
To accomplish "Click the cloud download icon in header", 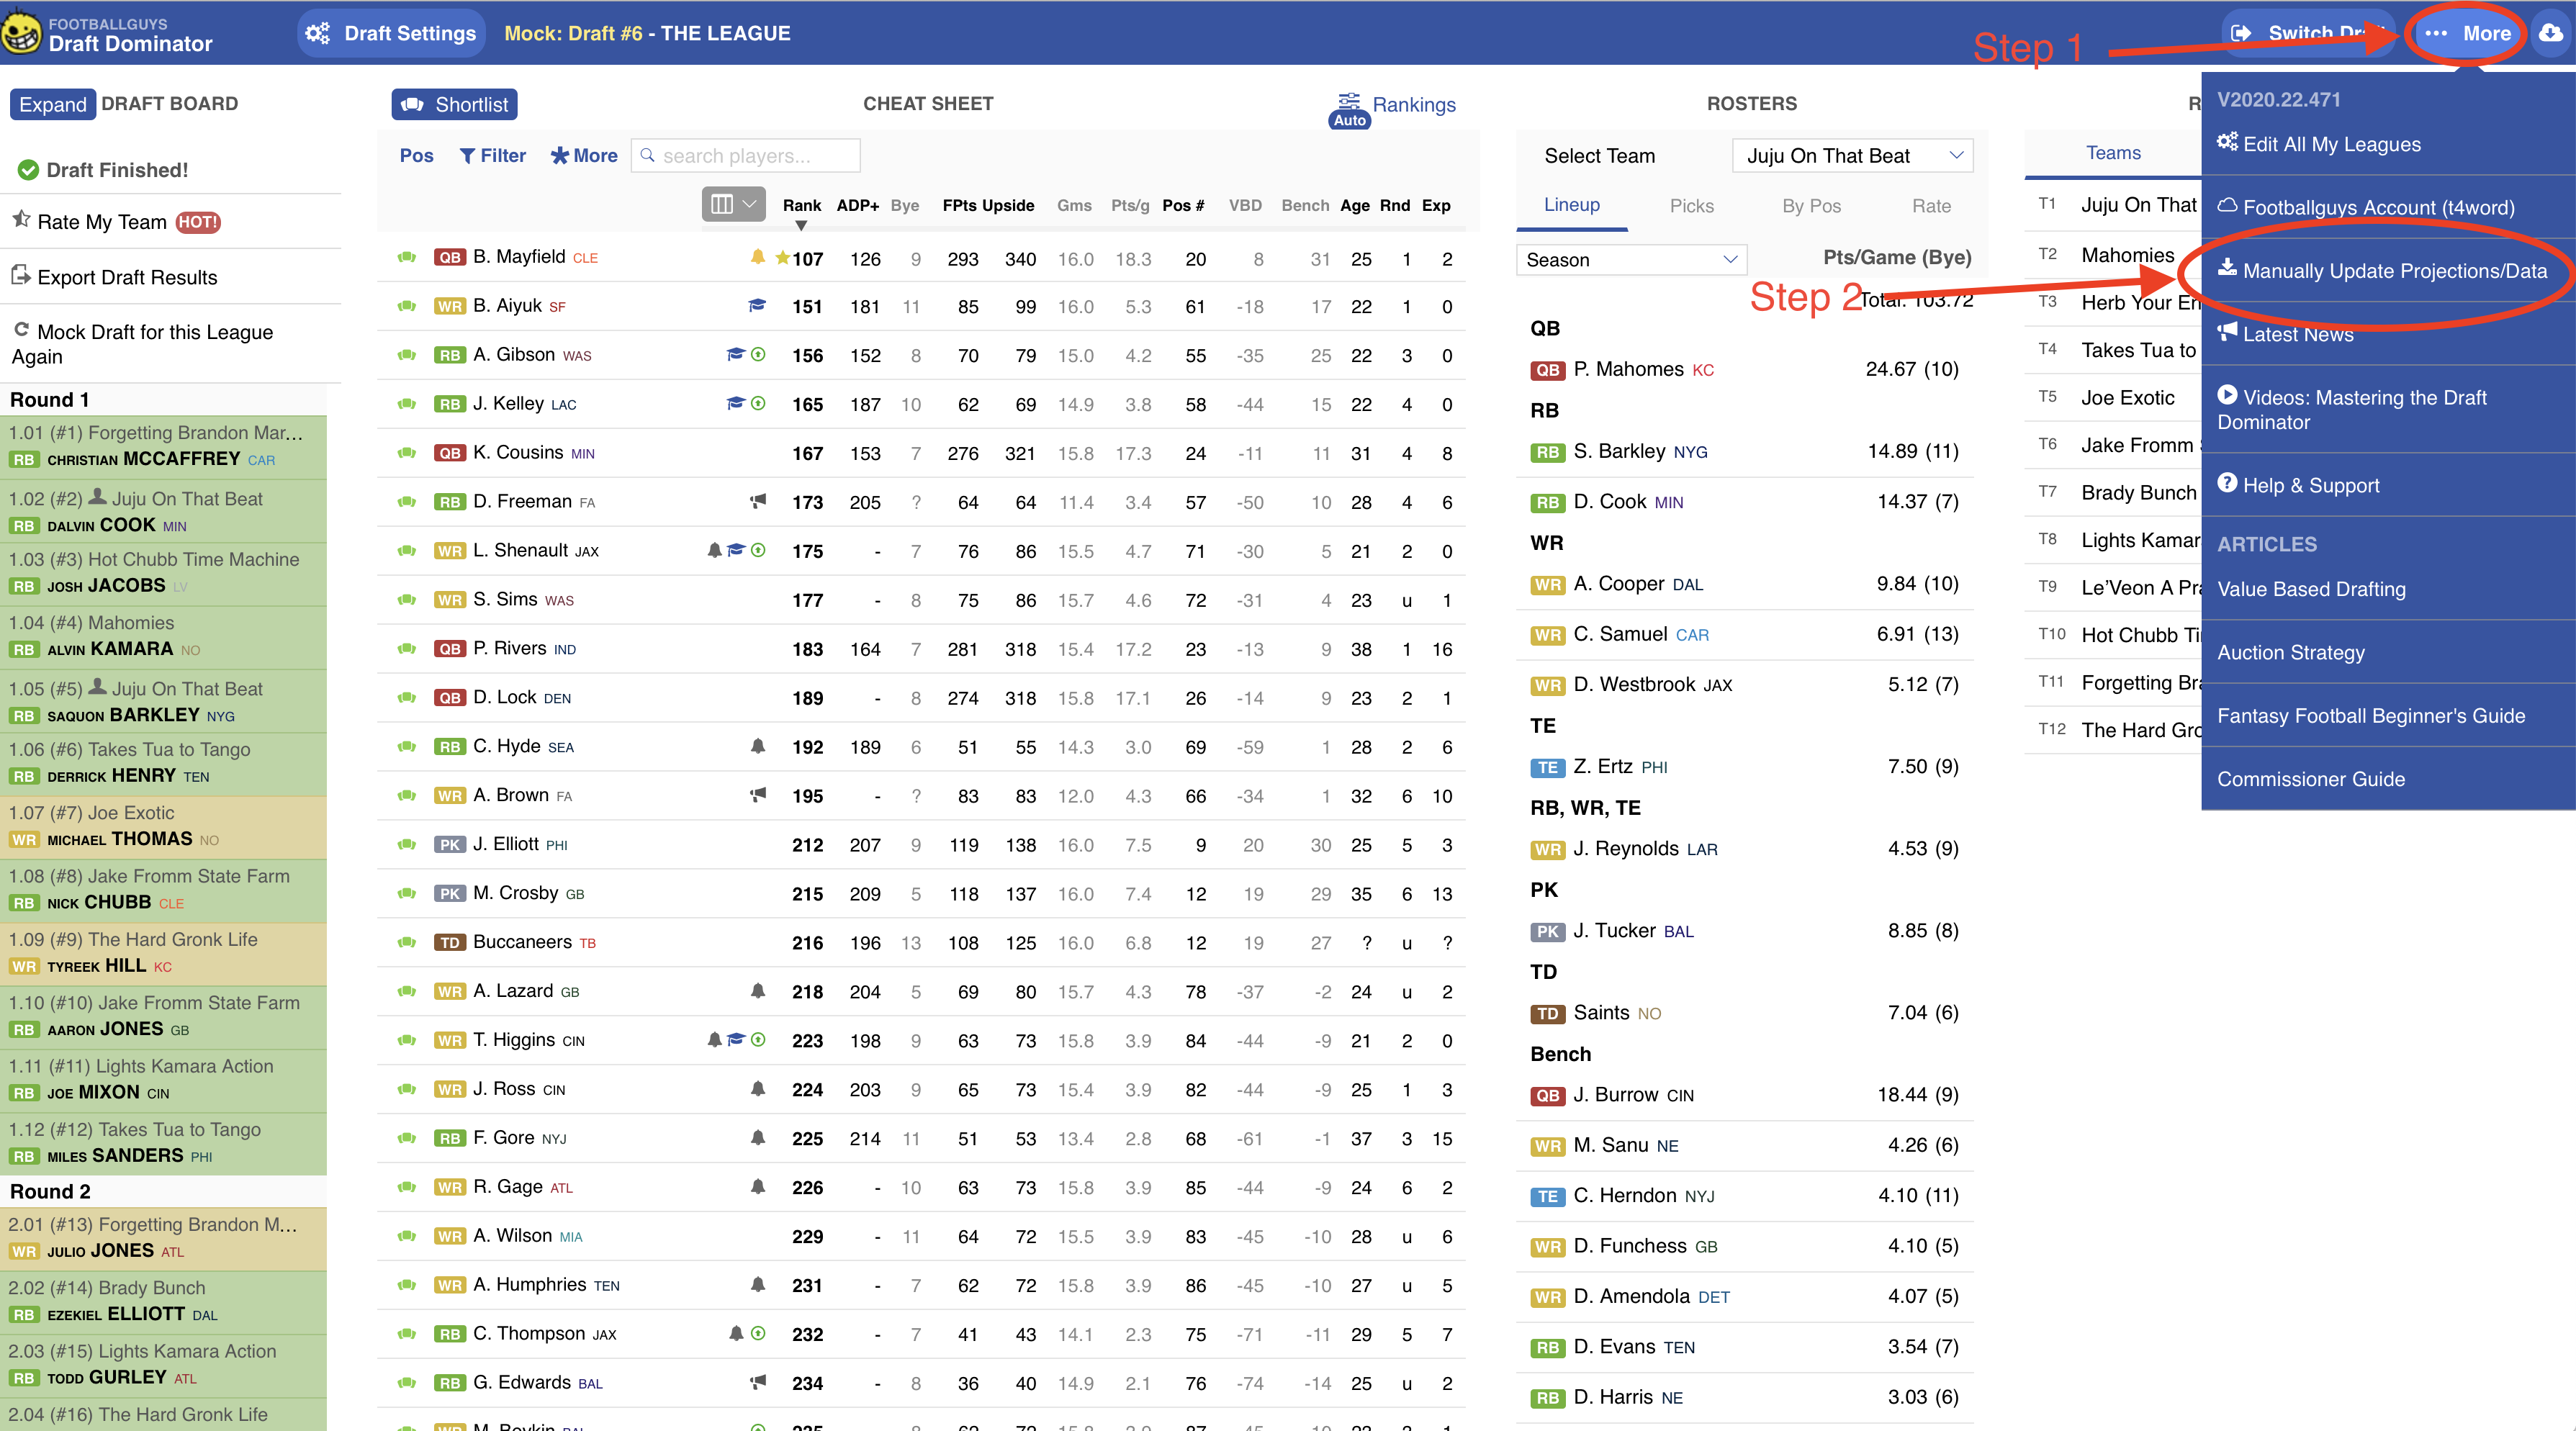I will pos(2551,33).
